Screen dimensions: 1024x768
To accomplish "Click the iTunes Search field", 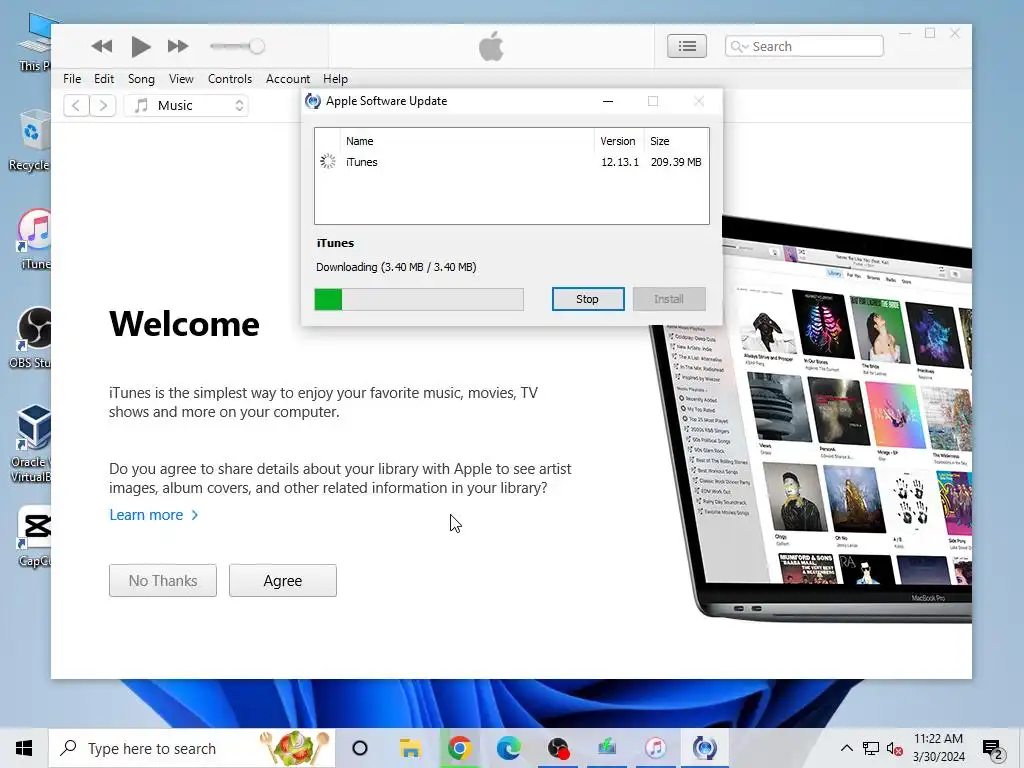I will pos(804,46).
